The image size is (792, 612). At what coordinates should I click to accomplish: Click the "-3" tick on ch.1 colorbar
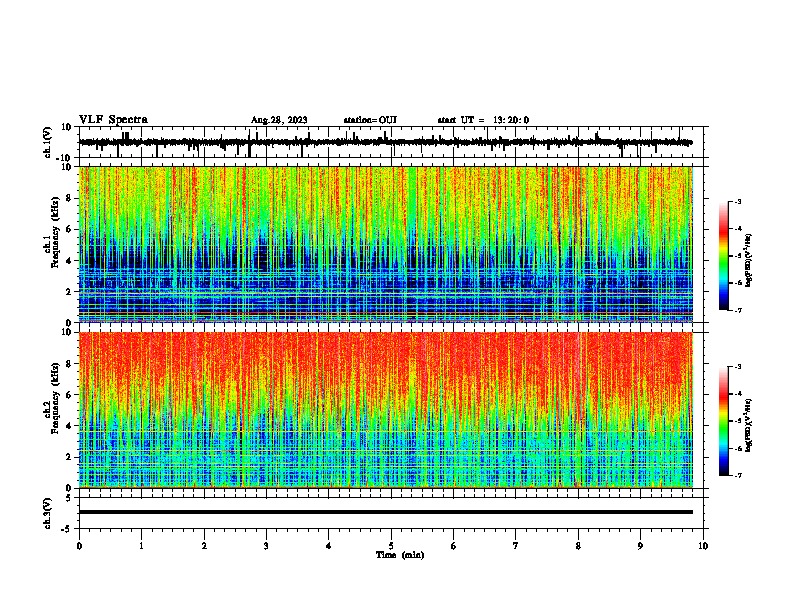tap(738, 202)
